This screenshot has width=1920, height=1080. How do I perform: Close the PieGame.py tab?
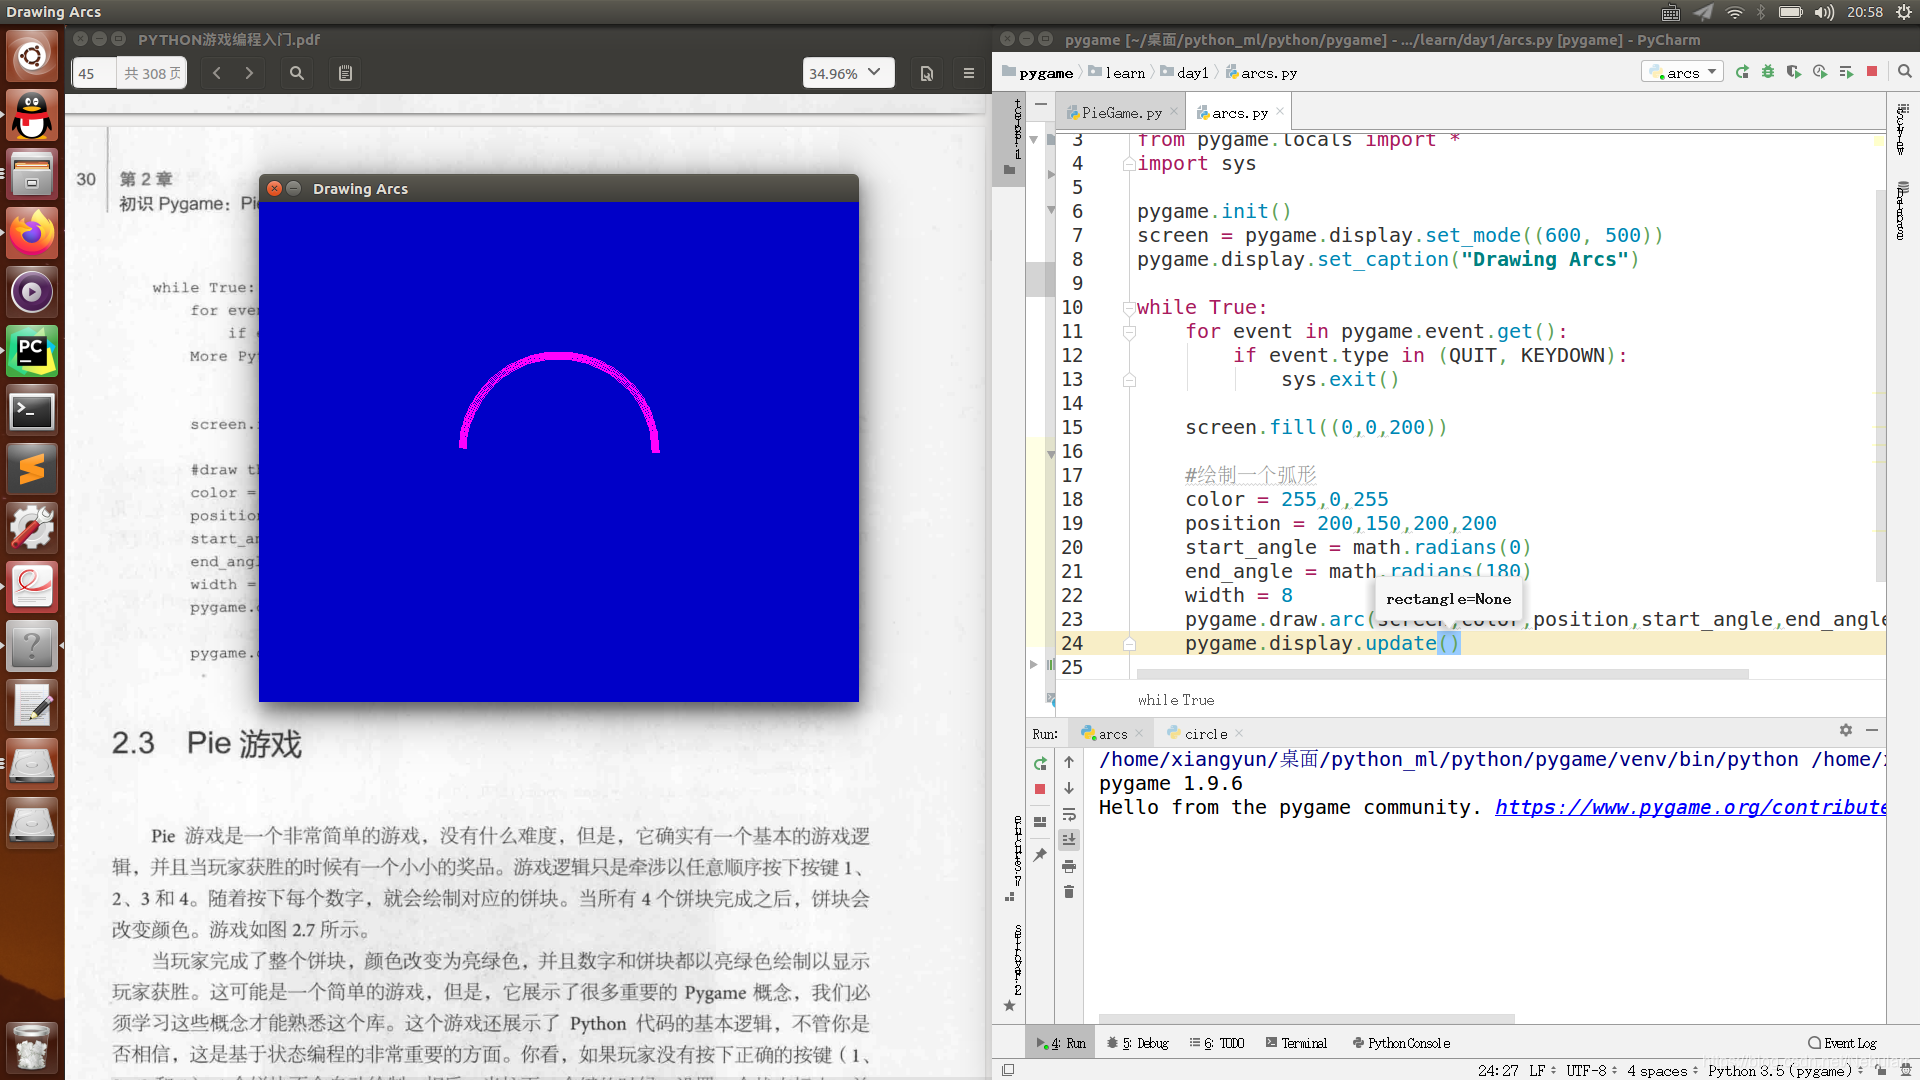(1174, 112)
